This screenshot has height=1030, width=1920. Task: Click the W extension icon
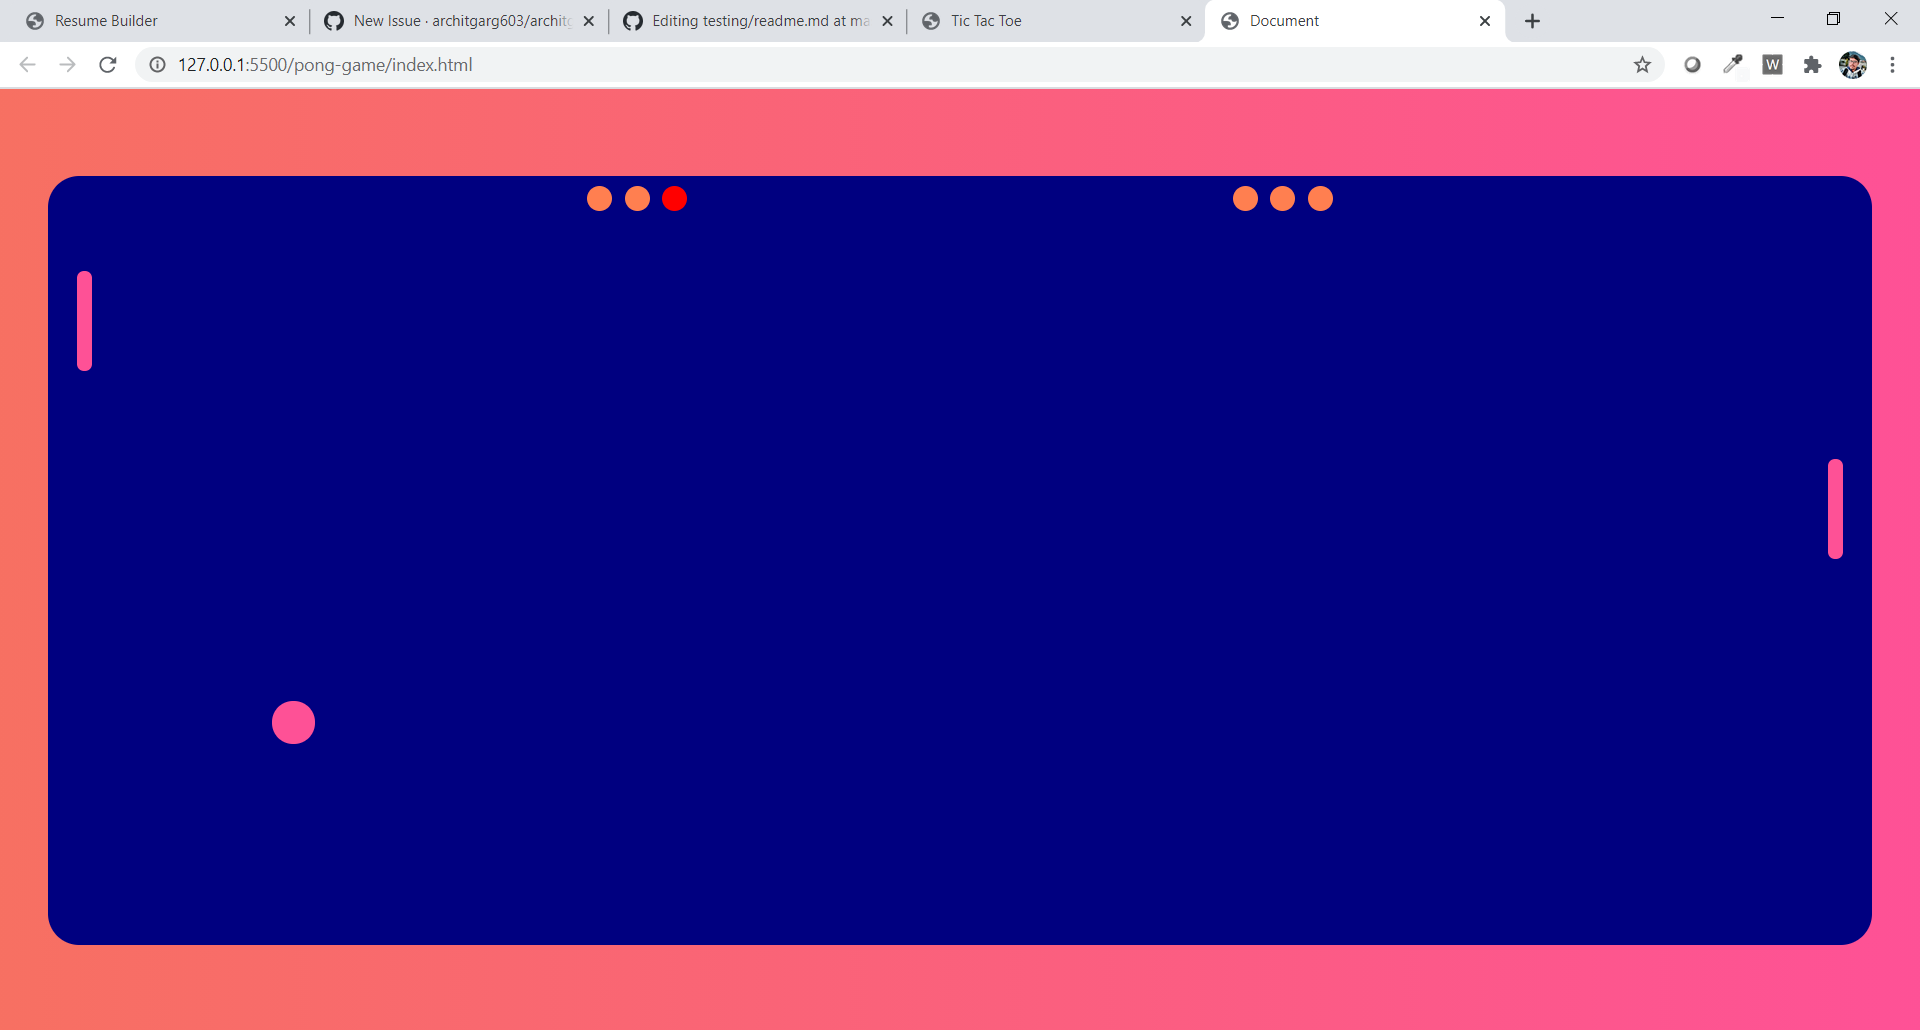coord(1773,64)
